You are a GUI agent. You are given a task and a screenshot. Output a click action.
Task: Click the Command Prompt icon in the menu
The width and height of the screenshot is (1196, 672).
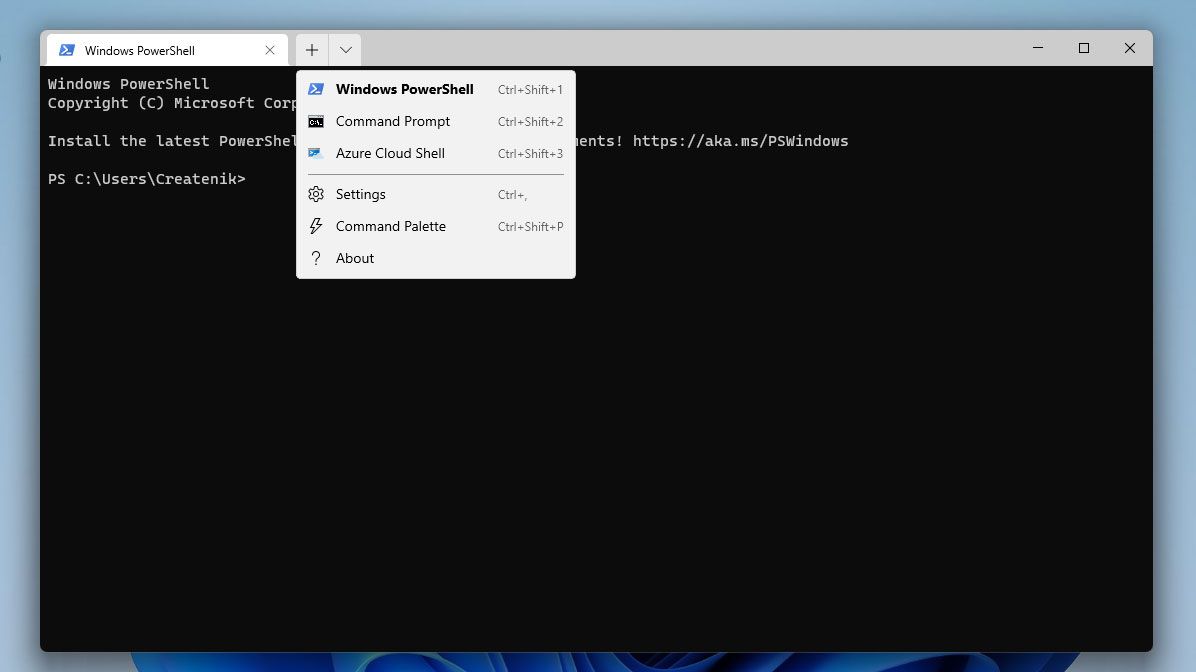click(316, 121)
